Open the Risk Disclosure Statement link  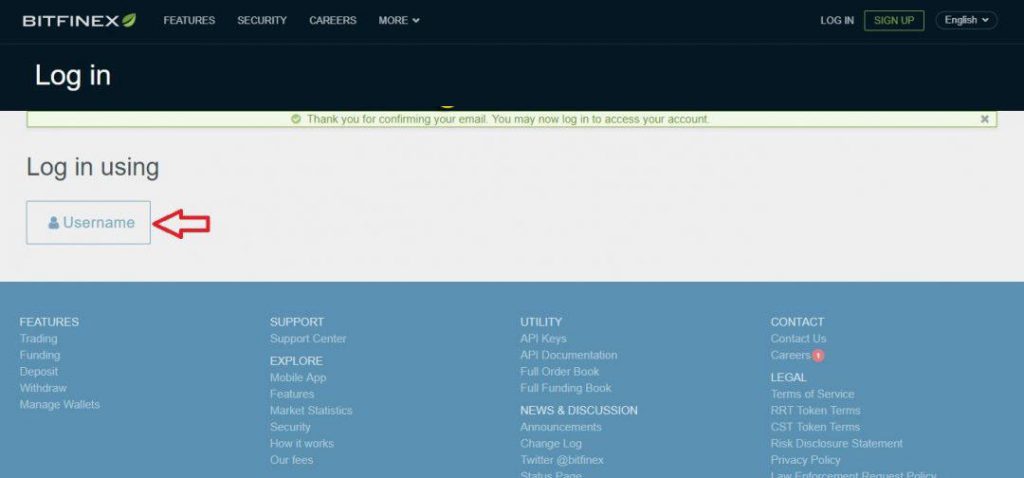click(837, 443)
